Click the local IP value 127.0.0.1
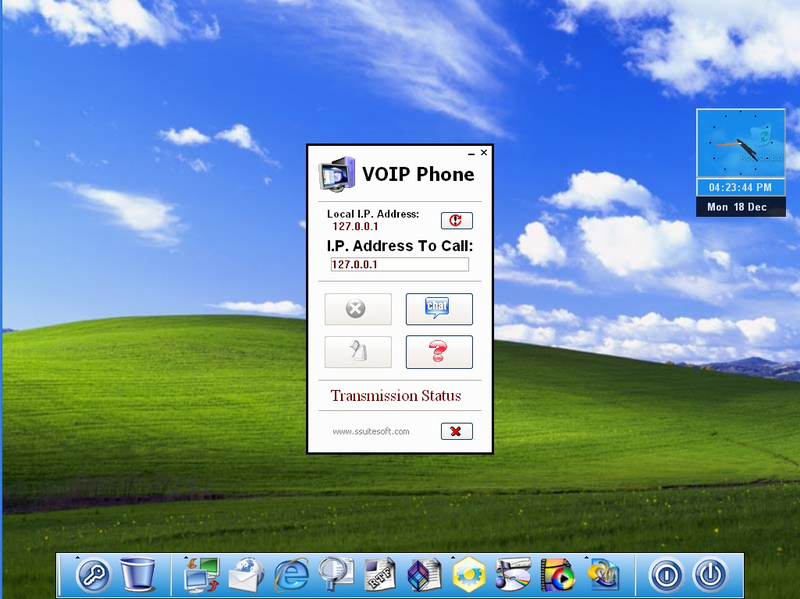 355,226
